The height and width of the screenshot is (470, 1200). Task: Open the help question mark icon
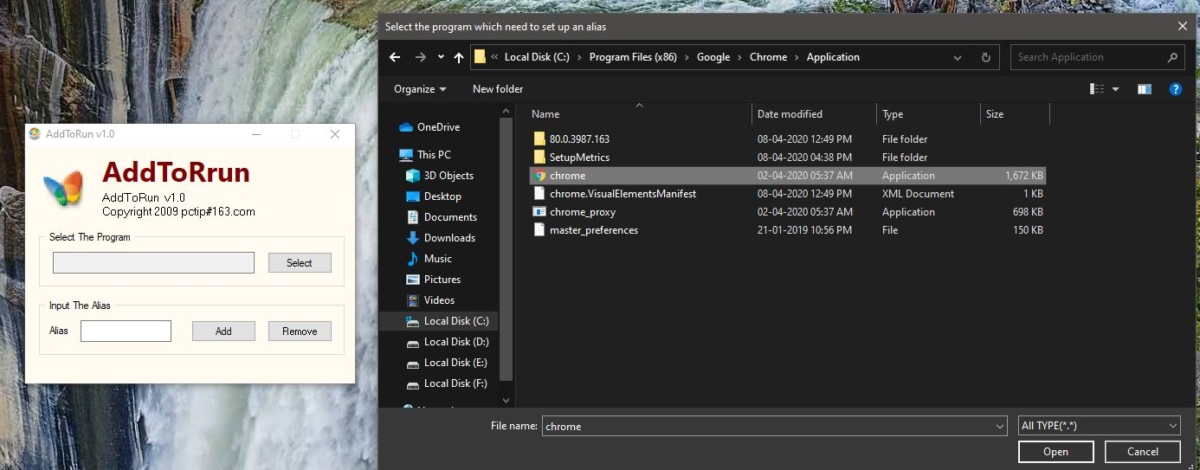(1175, 89)
